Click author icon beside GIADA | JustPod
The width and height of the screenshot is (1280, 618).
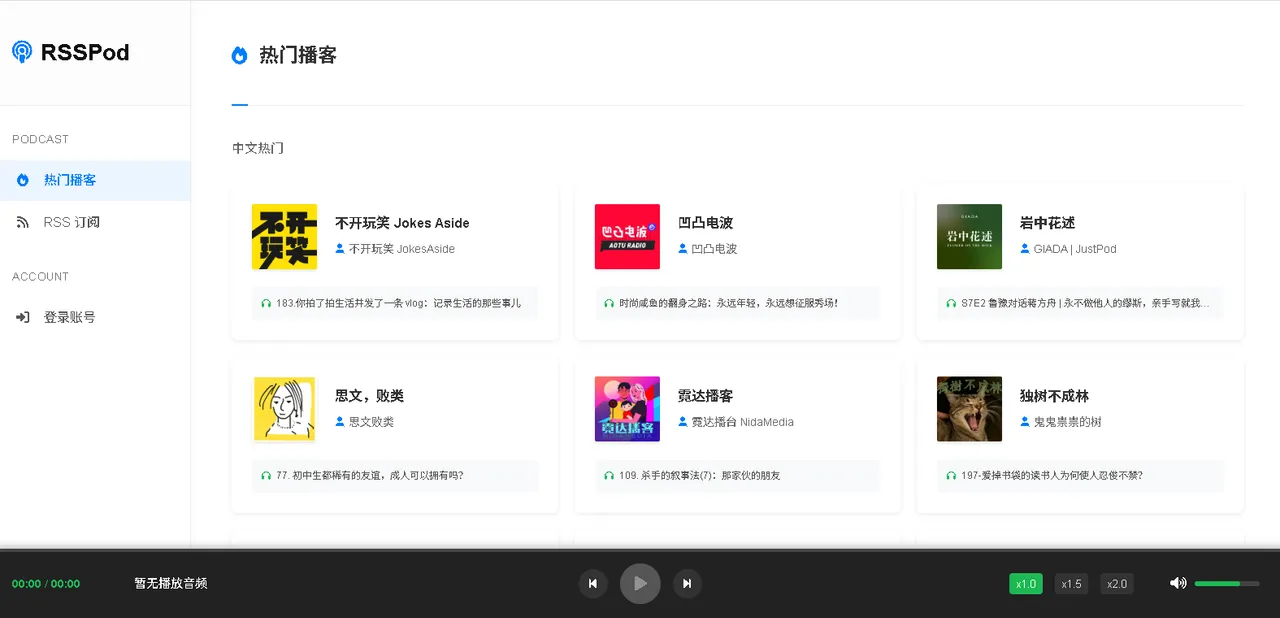[1025, 249]
